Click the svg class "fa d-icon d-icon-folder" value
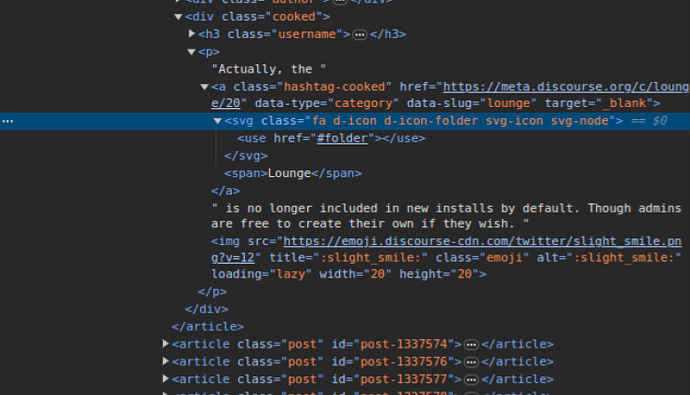Screen dimensions: 690x395 [x=460, y=121]
